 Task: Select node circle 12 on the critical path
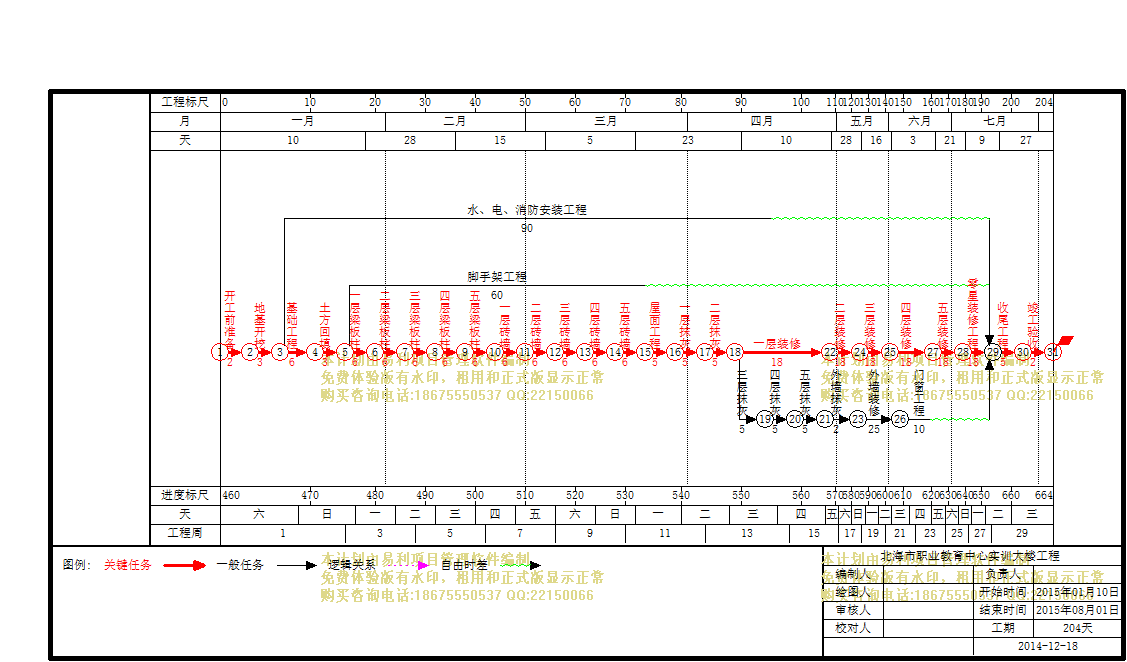(555, 352)
